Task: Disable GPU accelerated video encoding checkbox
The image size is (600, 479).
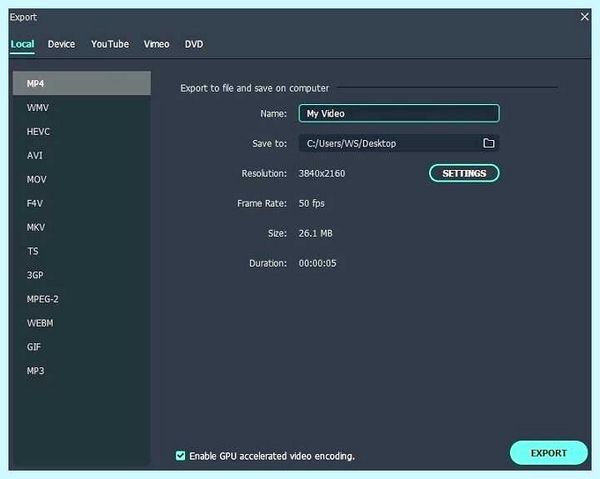Action: pos(180,456)
